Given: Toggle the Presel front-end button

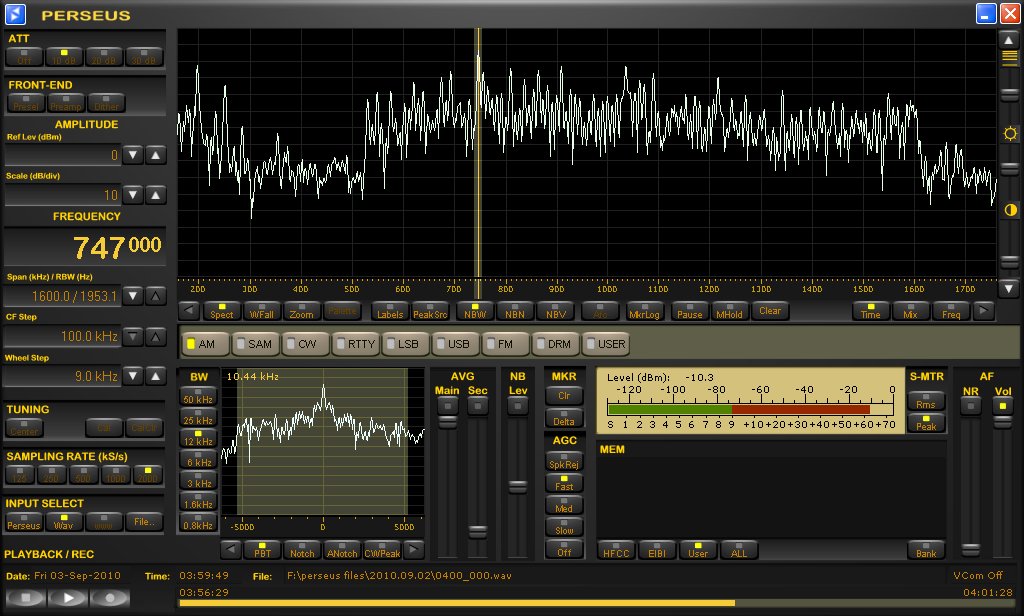Looking at the screenshot, I should tap(26, 103).
